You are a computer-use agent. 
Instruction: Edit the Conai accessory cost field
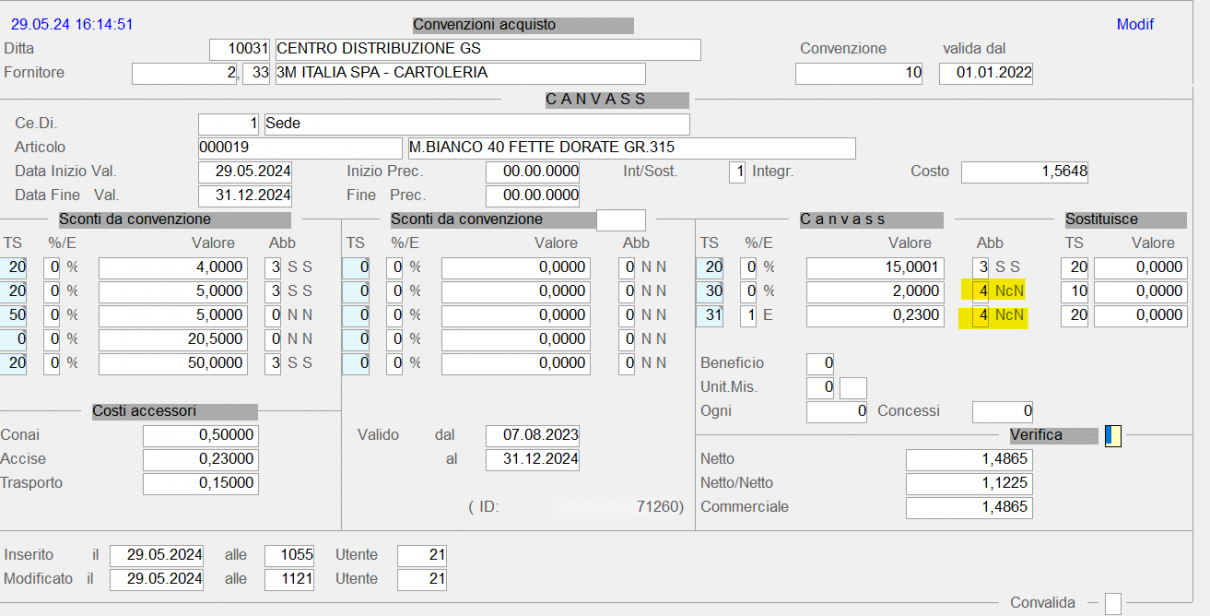200,436
